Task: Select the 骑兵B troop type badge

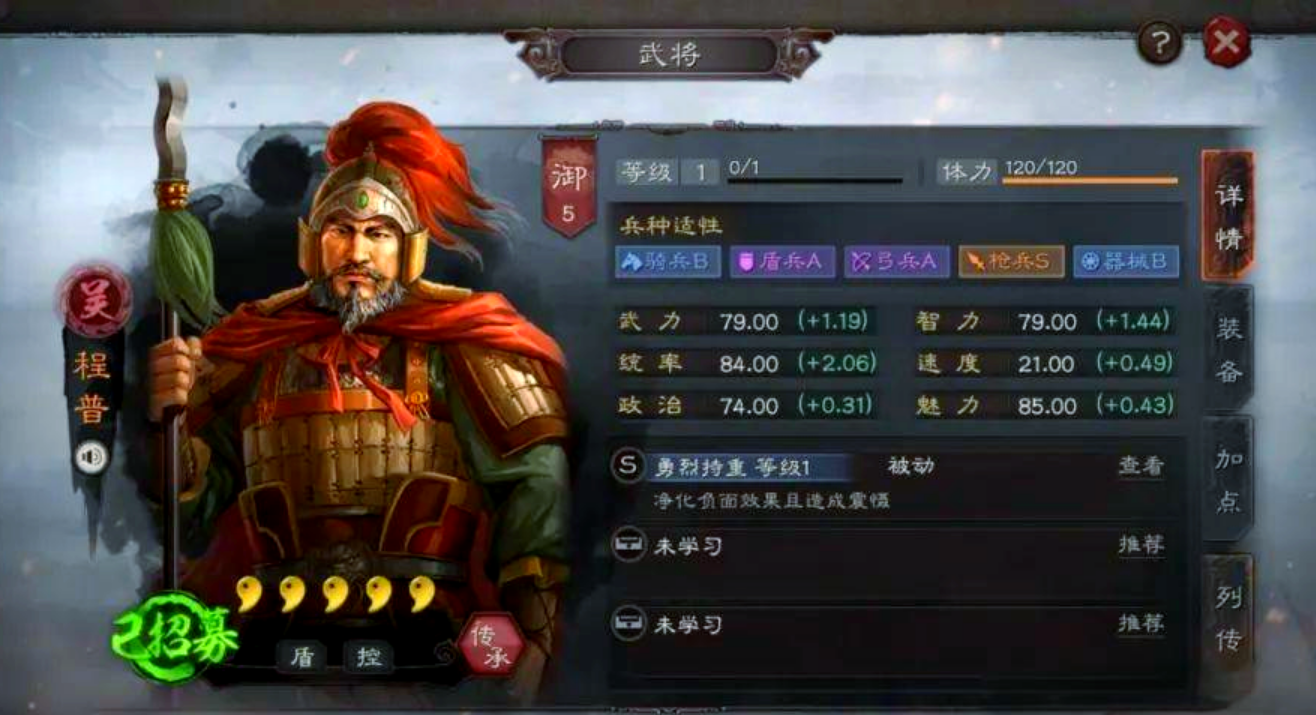Action: coord(667,262)
